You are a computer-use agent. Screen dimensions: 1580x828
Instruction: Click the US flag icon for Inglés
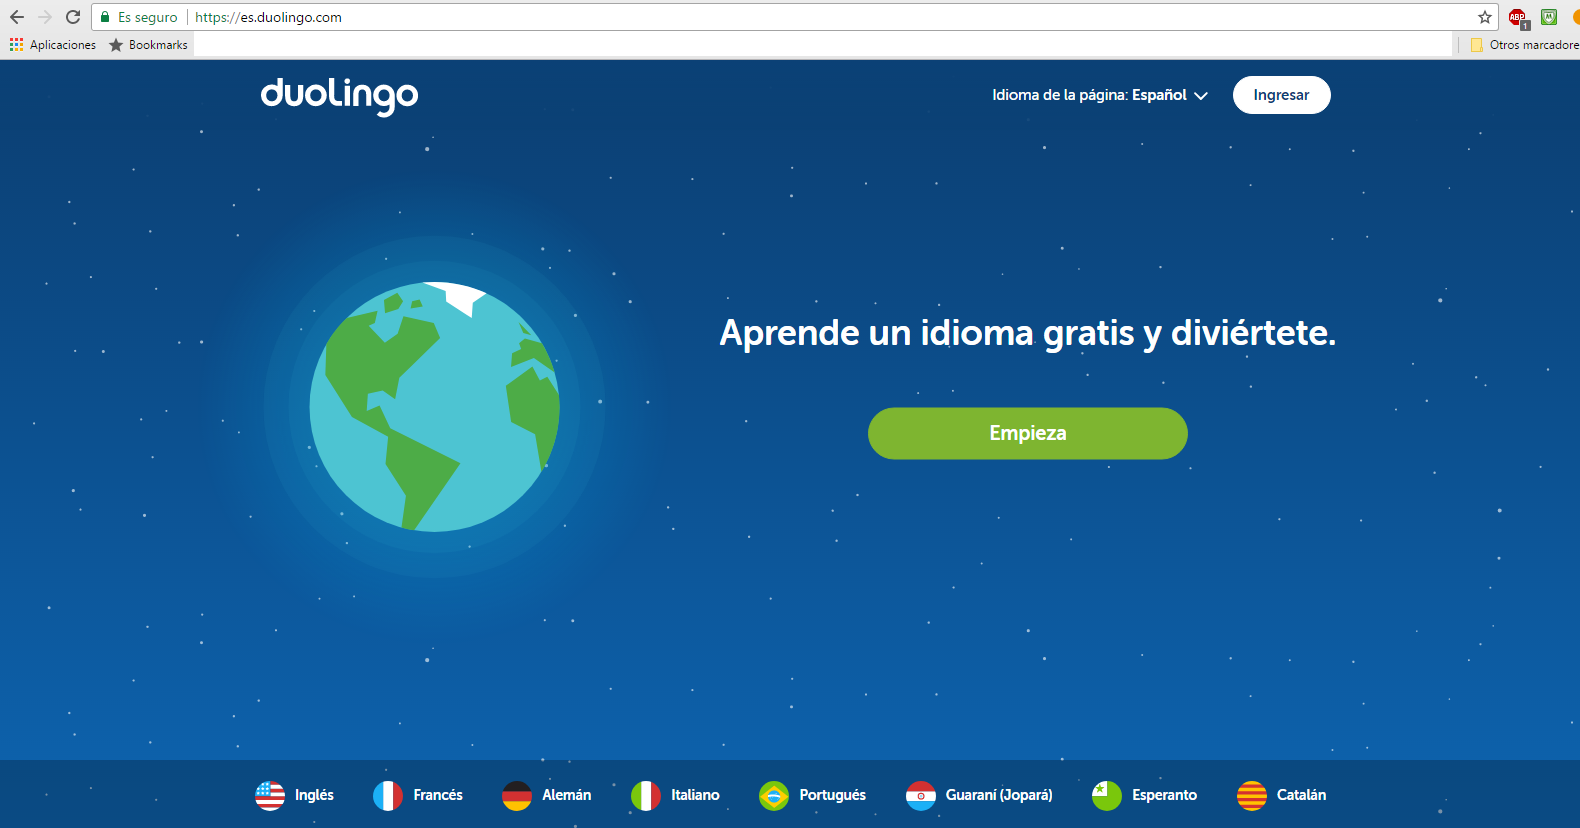coord(270,795)
